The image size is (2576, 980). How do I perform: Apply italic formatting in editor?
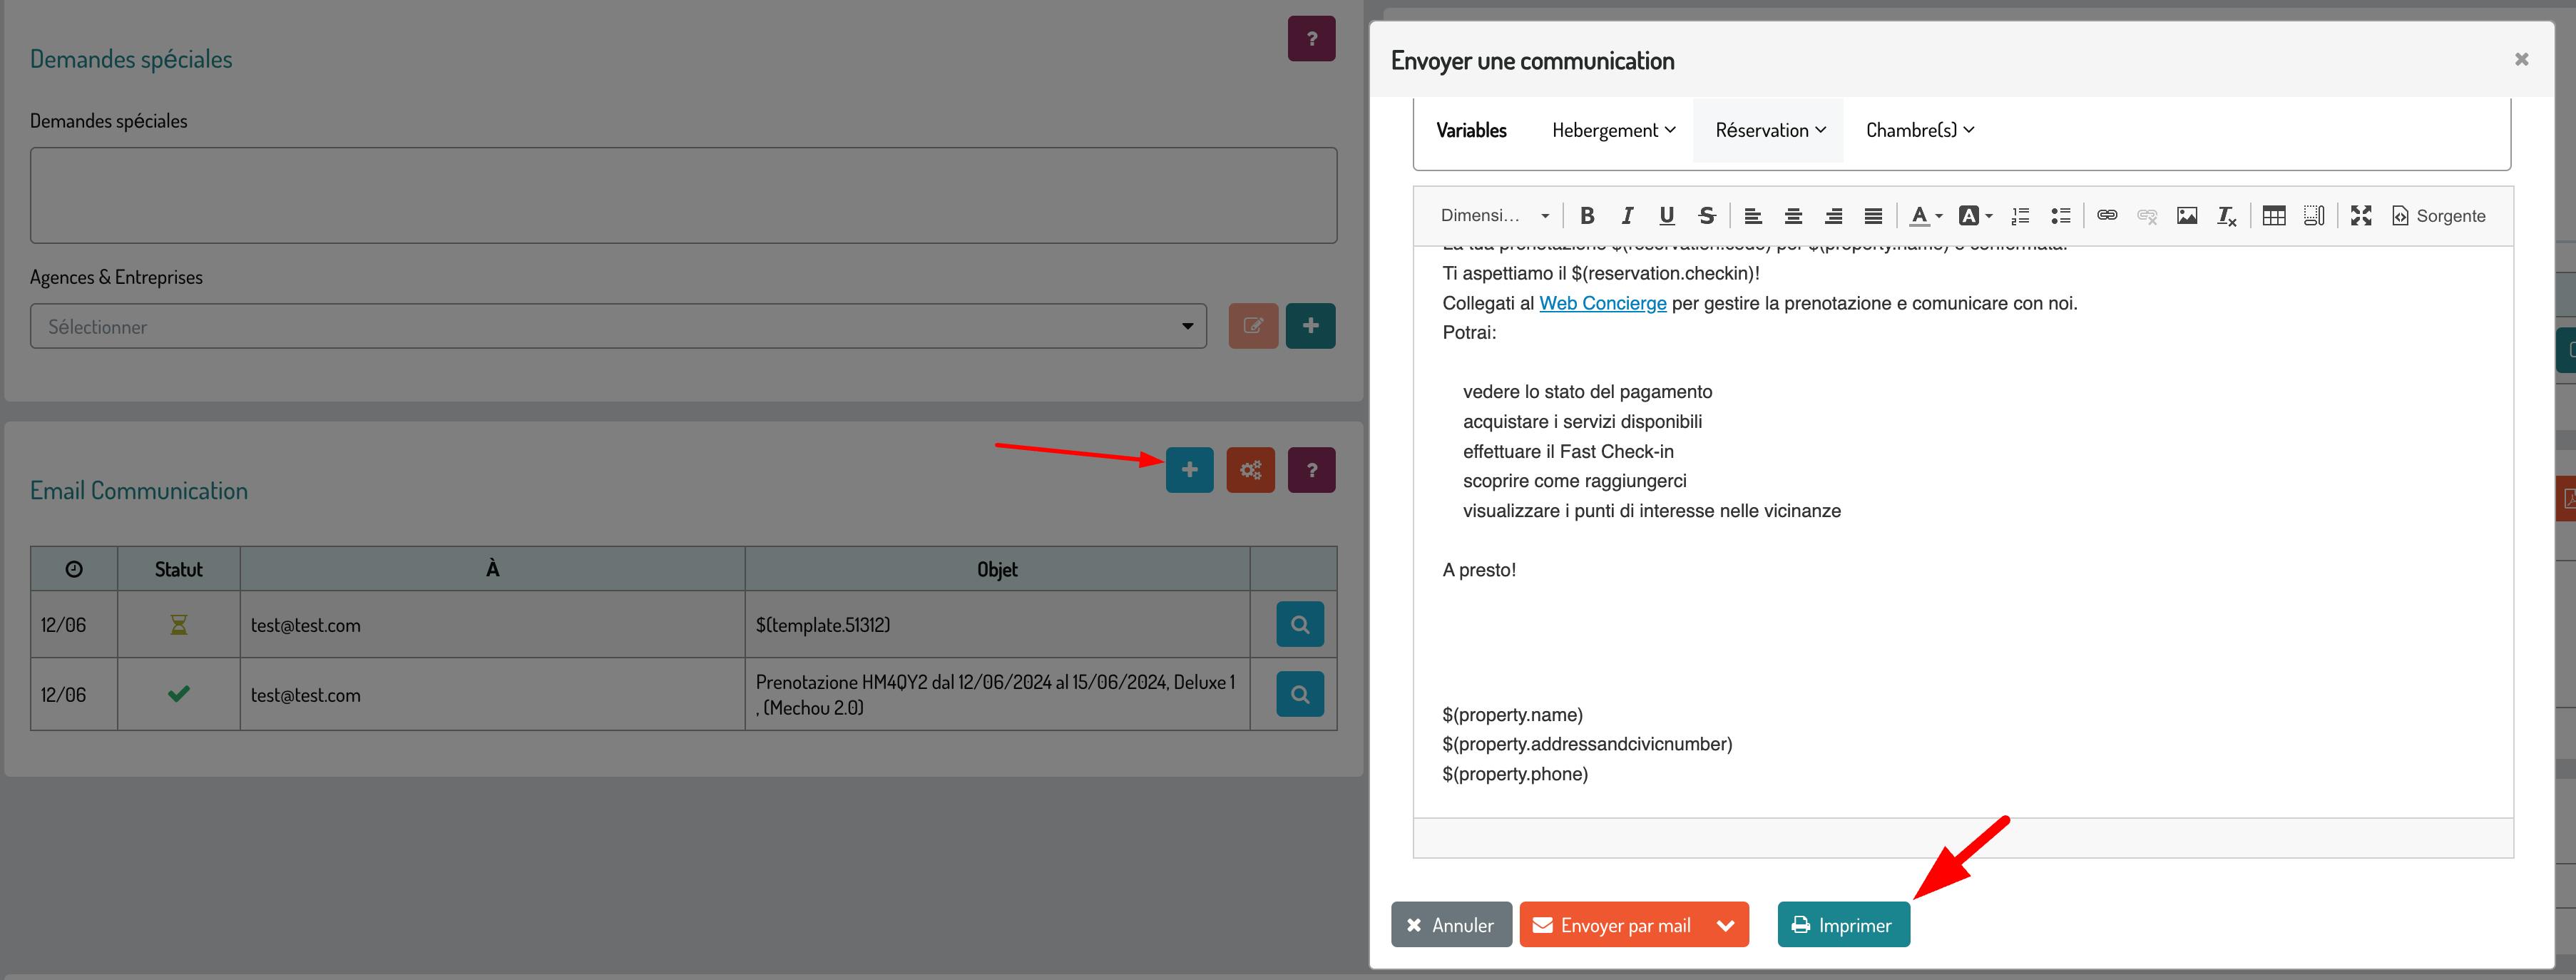(1627, 216)
